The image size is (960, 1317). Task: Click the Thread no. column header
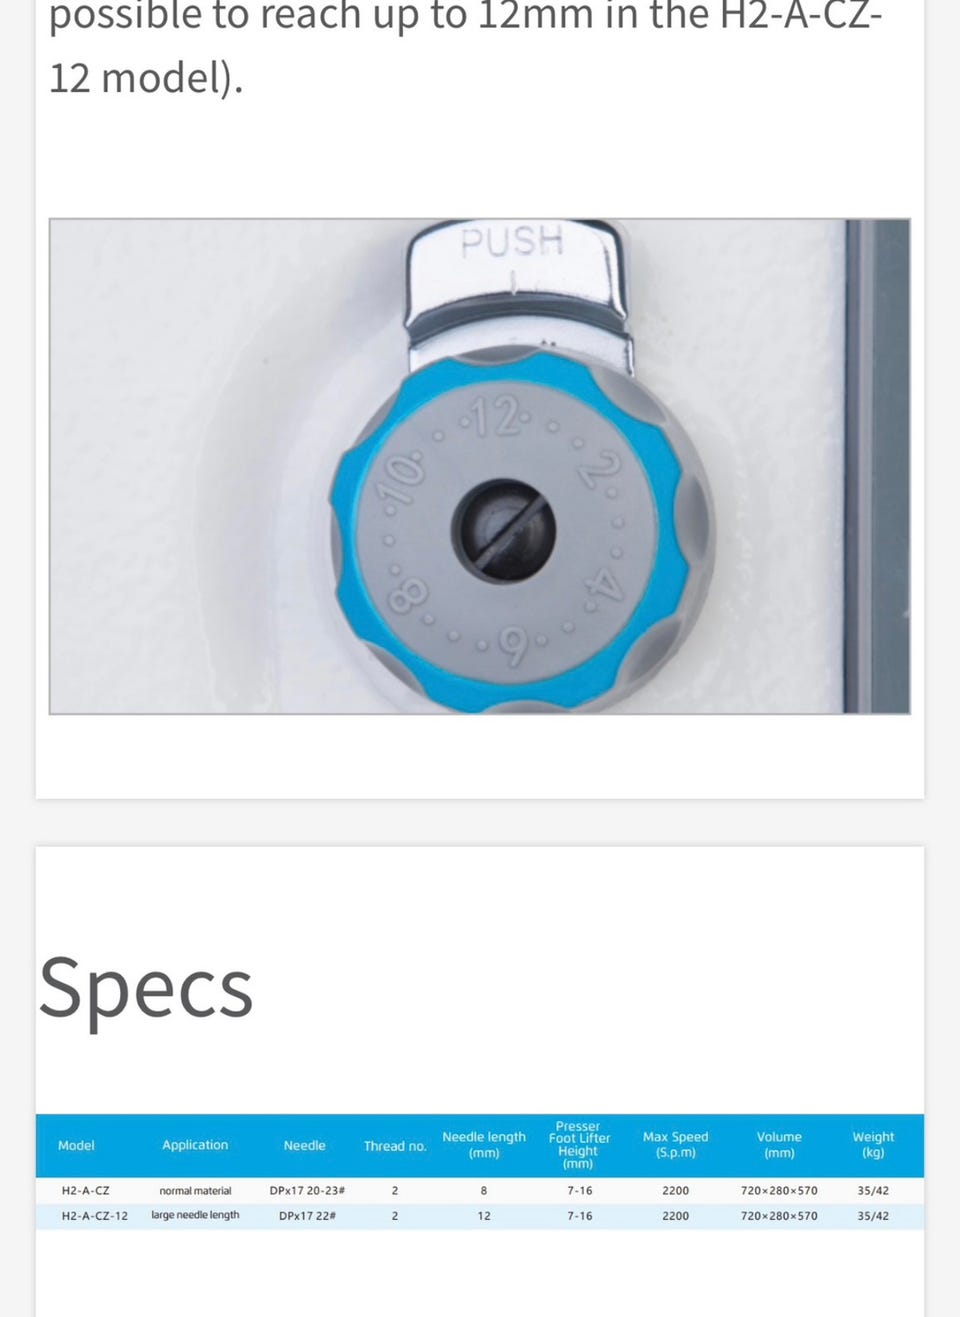click(395, 1146)
